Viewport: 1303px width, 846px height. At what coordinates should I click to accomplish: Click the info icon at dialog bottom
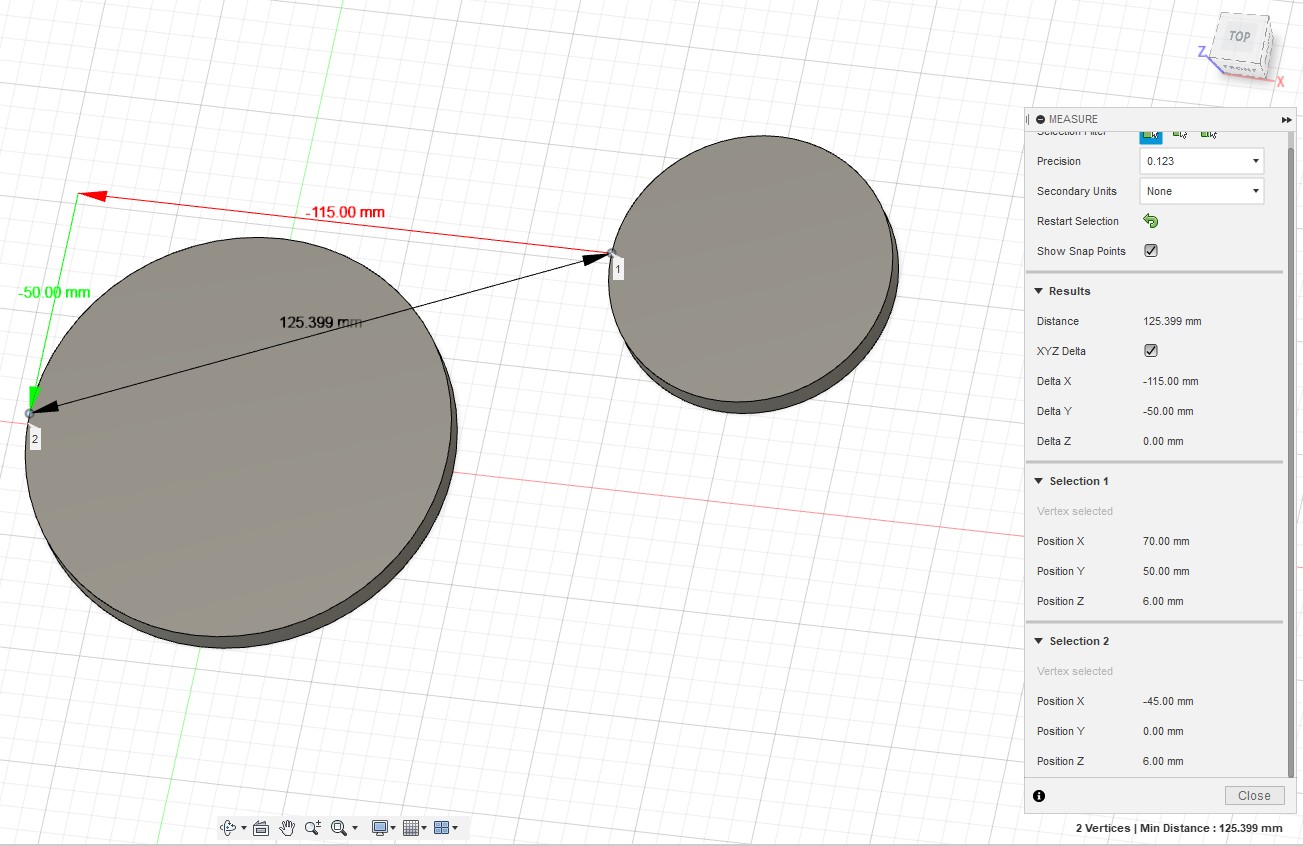coord(1038,795)
